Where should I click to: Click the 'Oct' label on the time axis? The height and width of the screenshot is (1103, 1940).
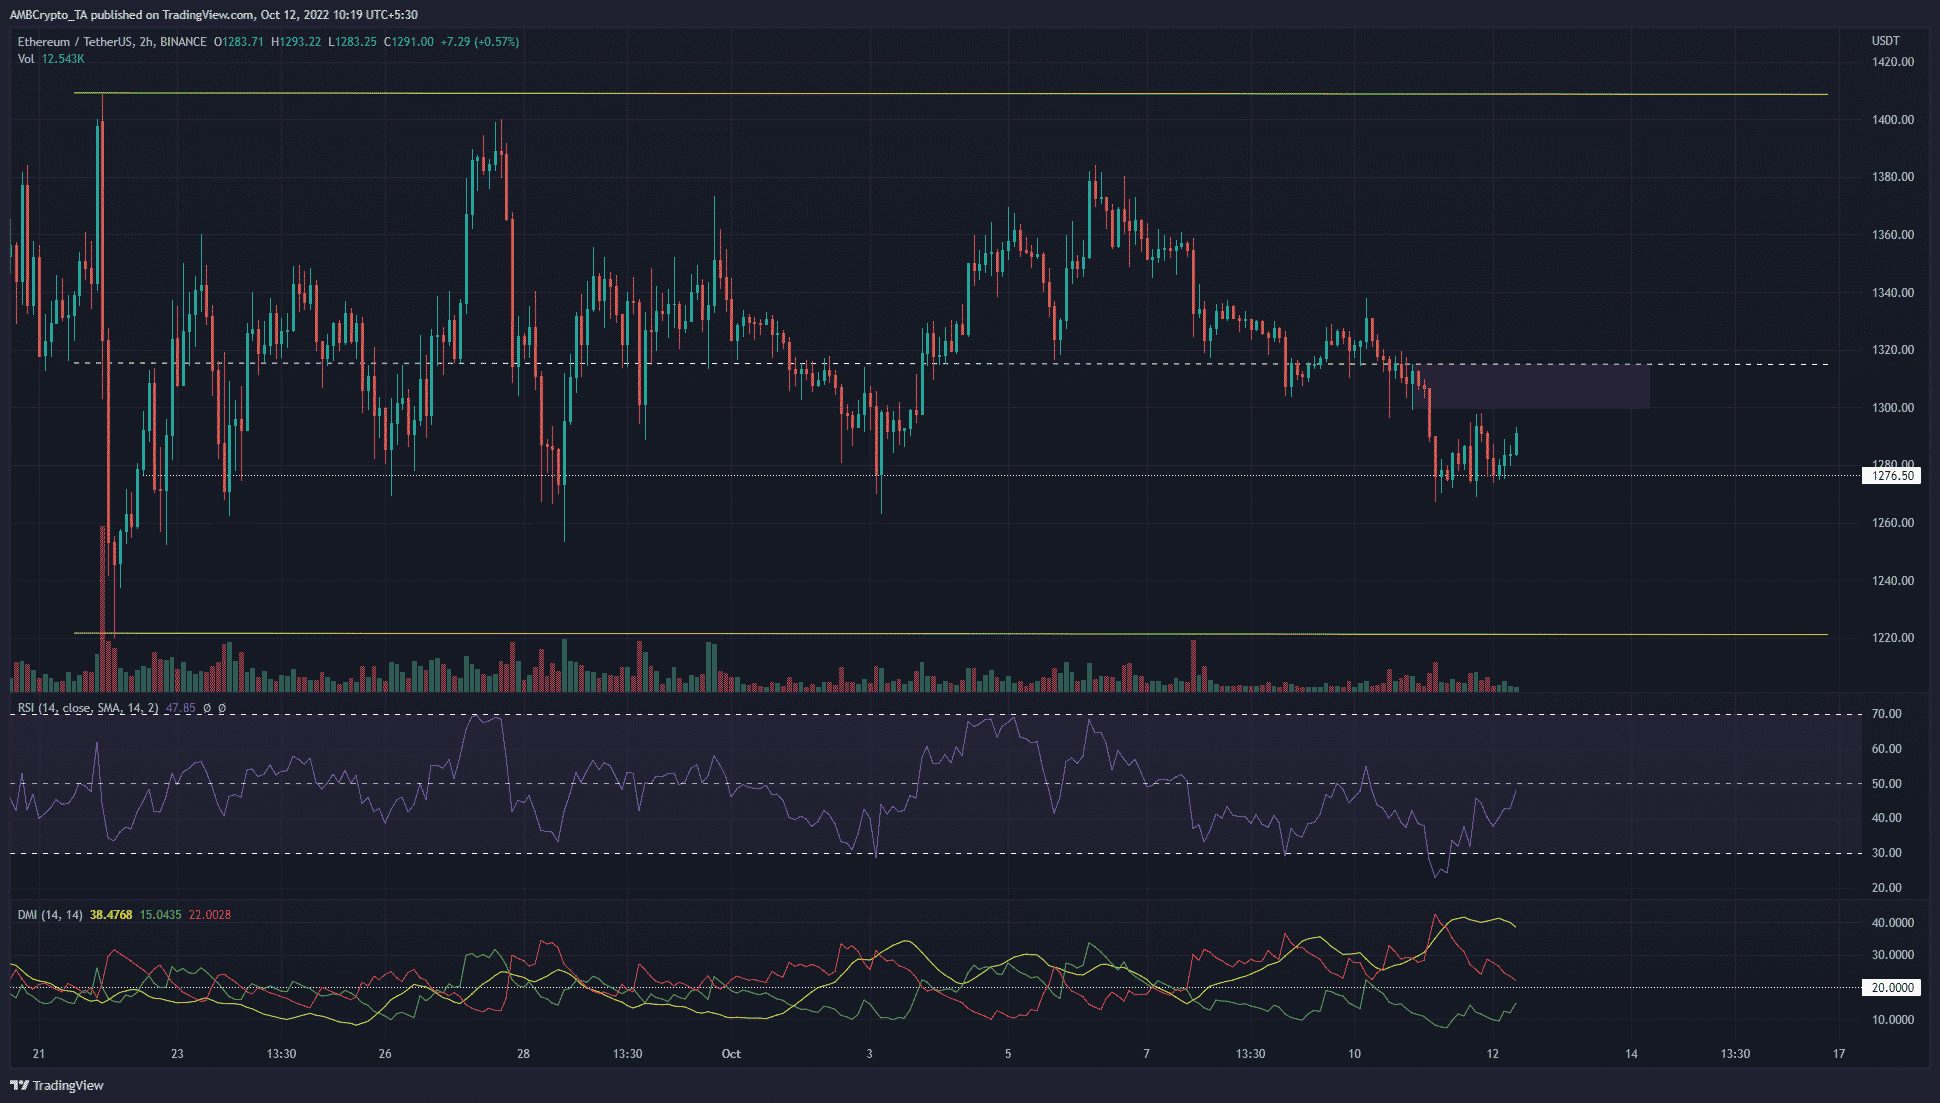pos(731,1054)
